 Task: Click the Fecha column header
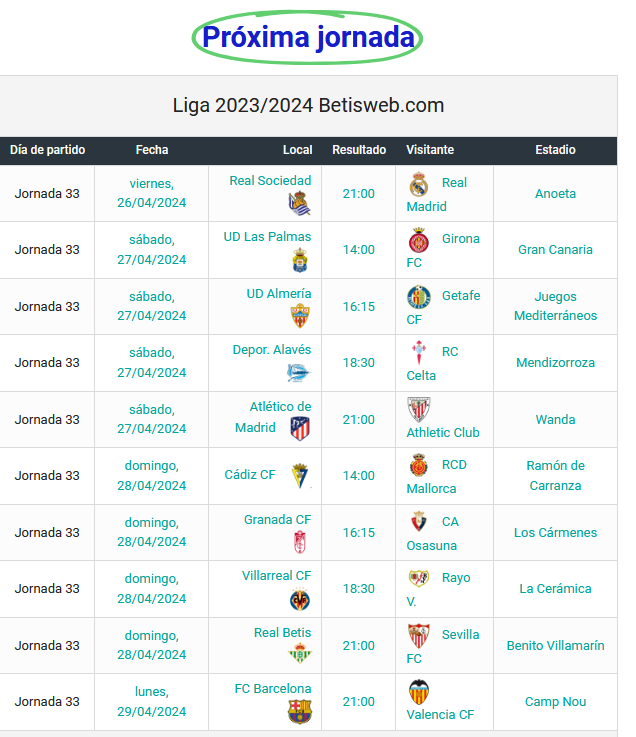pos(152,150)
